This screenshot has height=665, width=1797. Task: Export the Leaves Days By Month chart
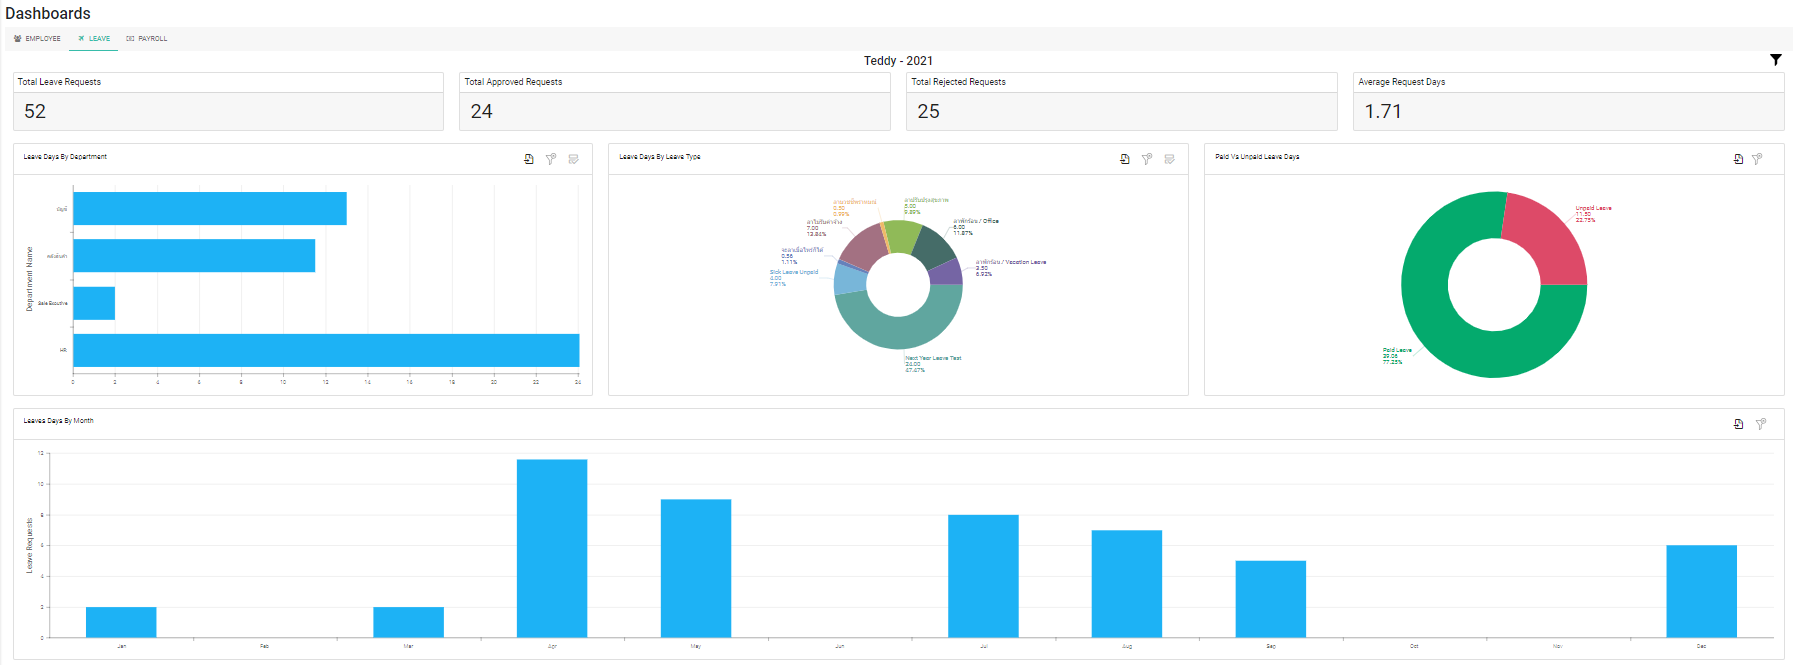pos(1738,424)
